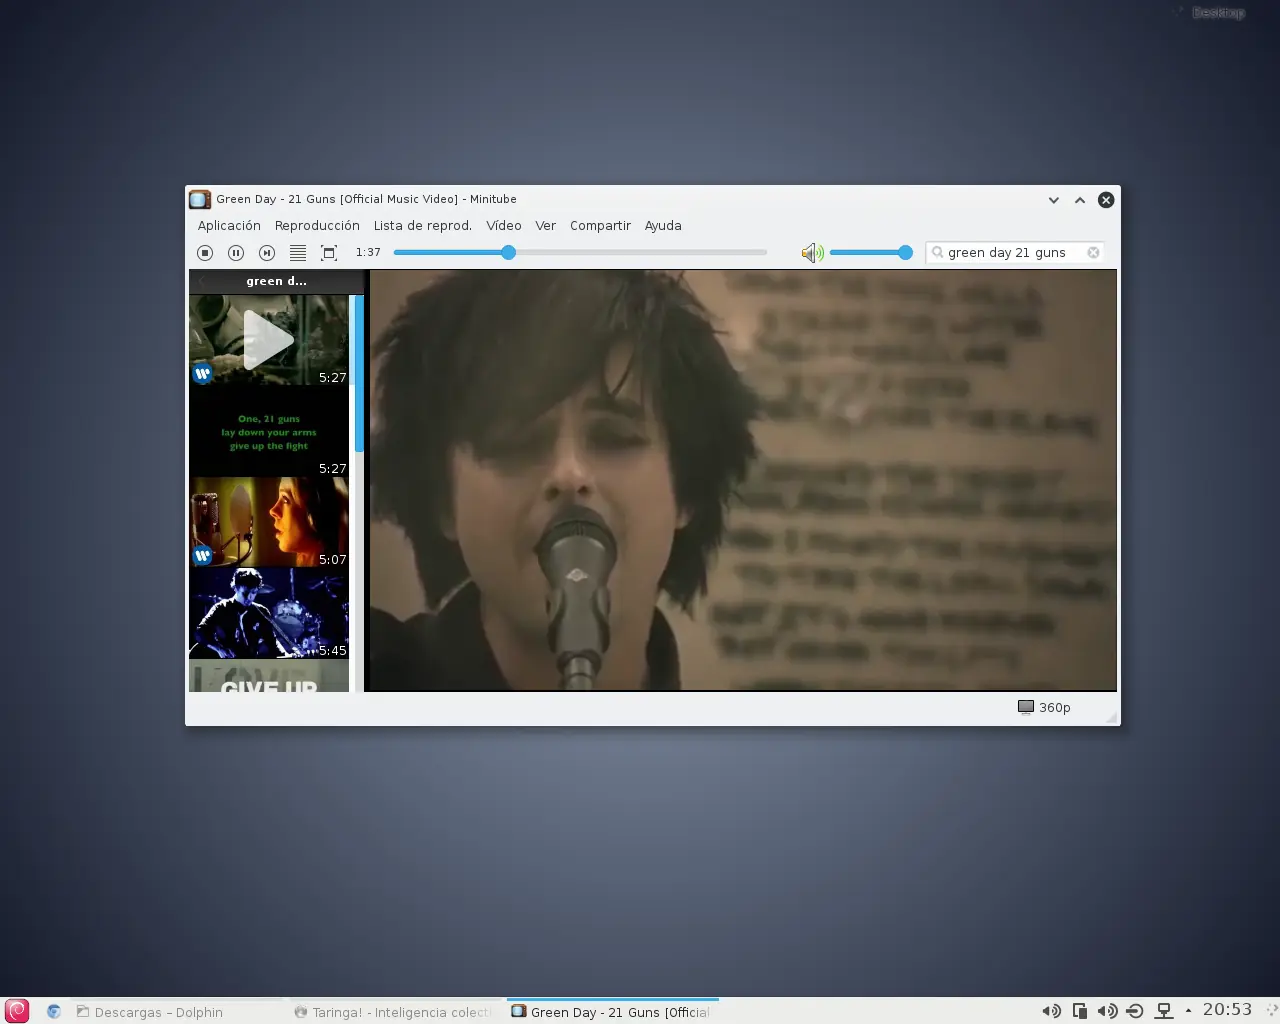Image resolution: width=1280 pixels, height=1024 pixels.
Task: Launch the browser icon in taskbar
Action: (54, 1011)
